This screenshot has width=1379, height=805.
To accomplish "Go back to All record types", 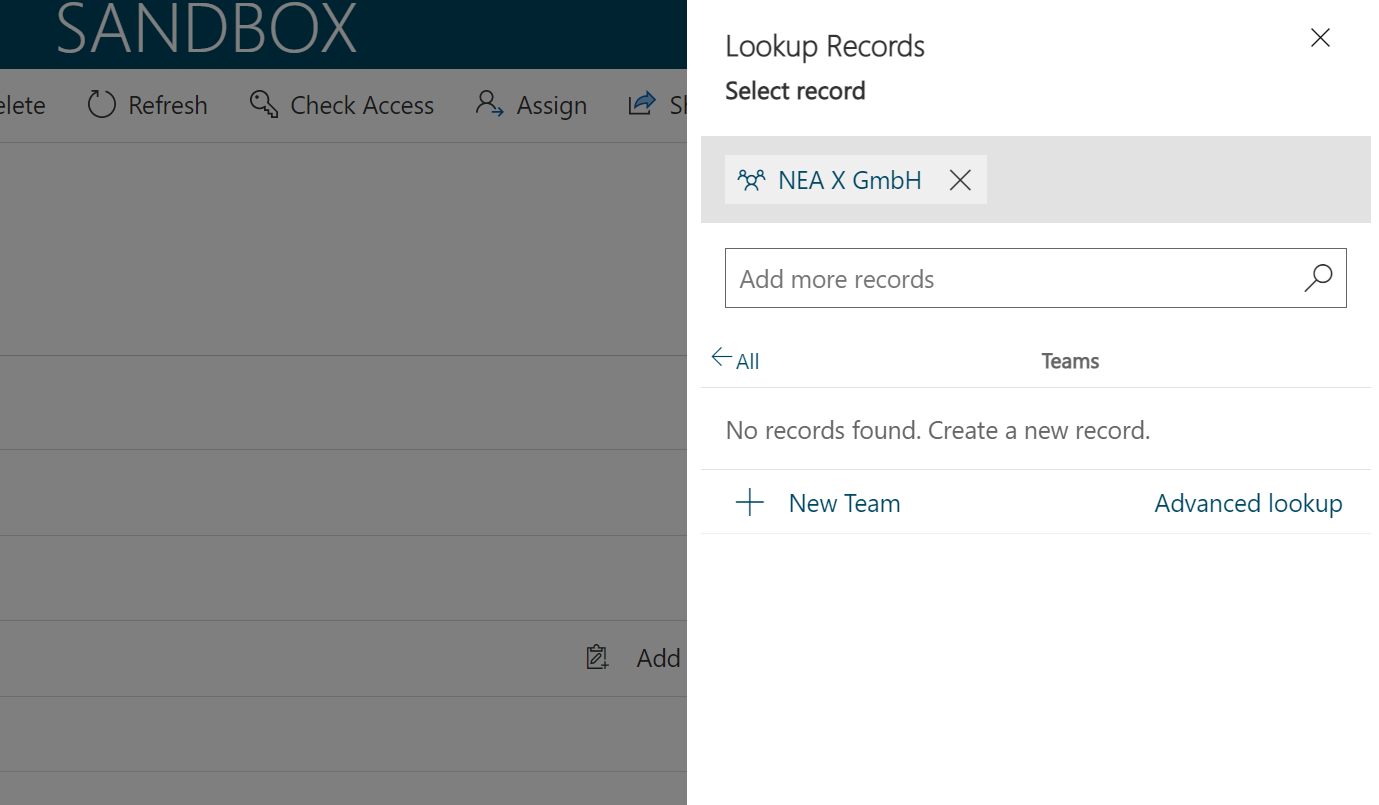I will click(x=747, y=361).
